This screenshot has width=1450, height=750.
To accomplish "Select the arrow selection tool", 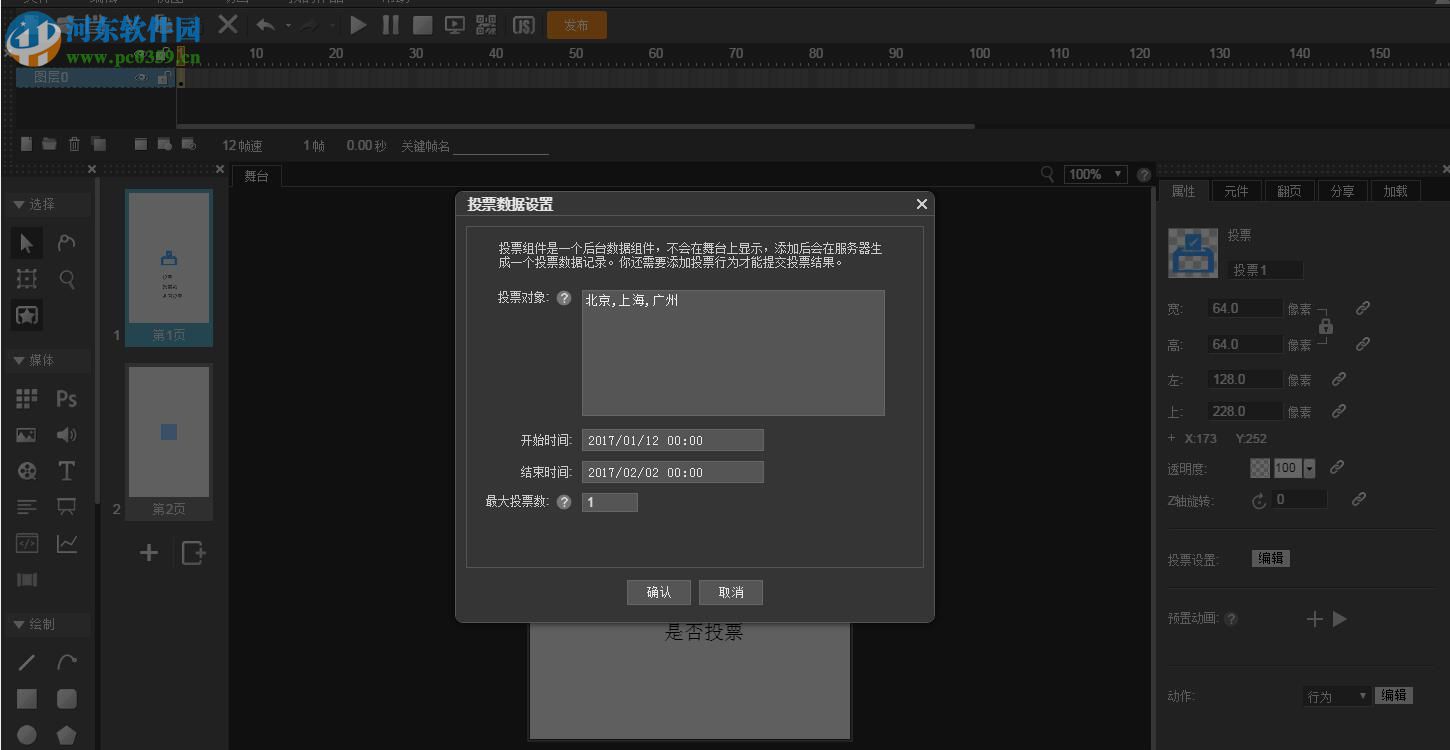I will [x=26, y=242].
